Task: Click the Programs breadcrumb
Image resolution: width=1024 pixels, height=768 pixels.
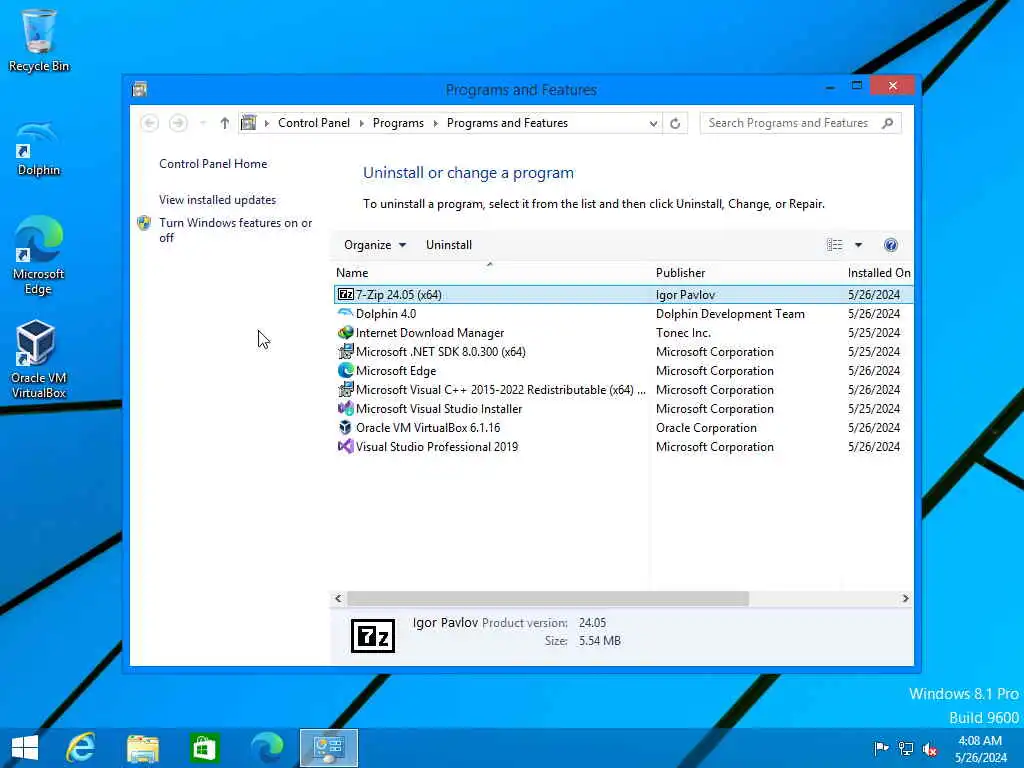Action: click(x=398, y=123)
